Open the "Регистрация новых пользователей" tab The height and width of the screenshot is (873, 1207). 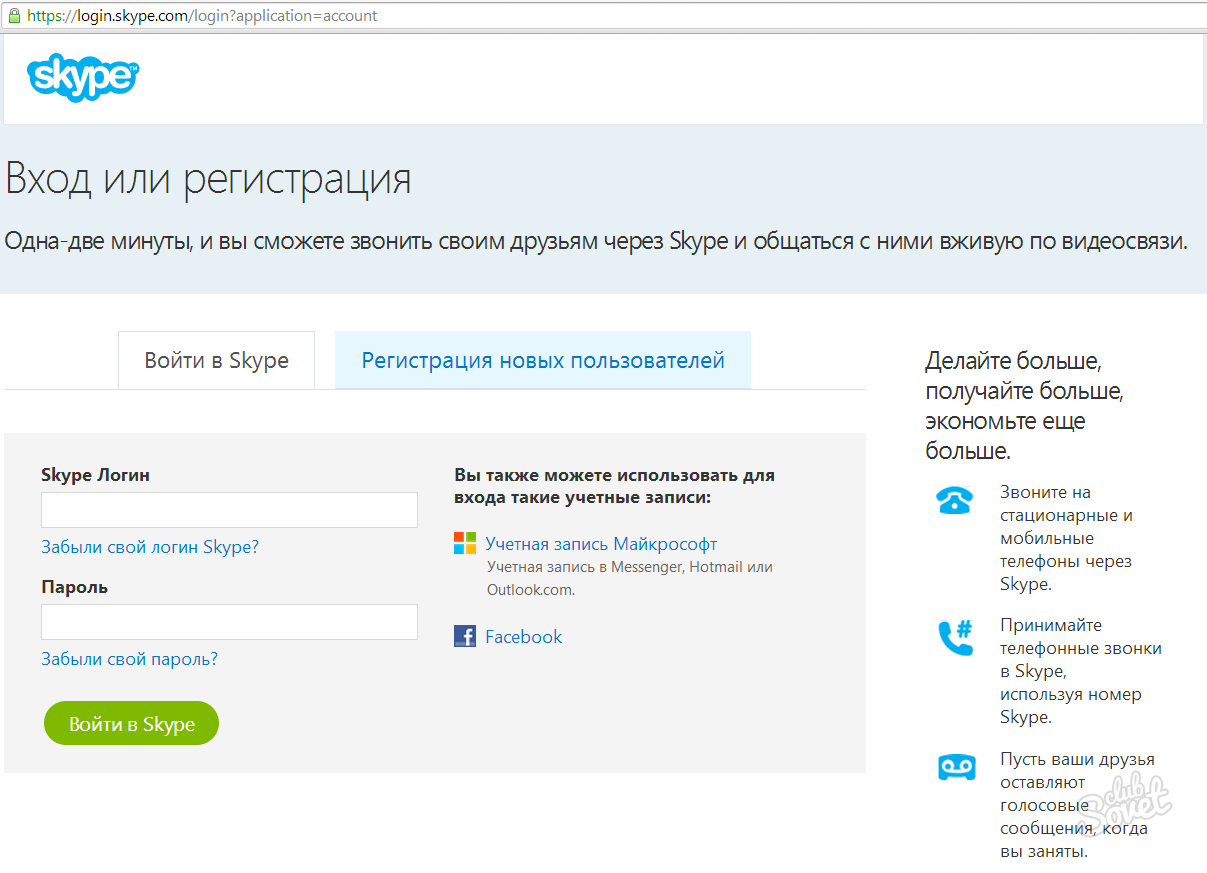point(543,360)
